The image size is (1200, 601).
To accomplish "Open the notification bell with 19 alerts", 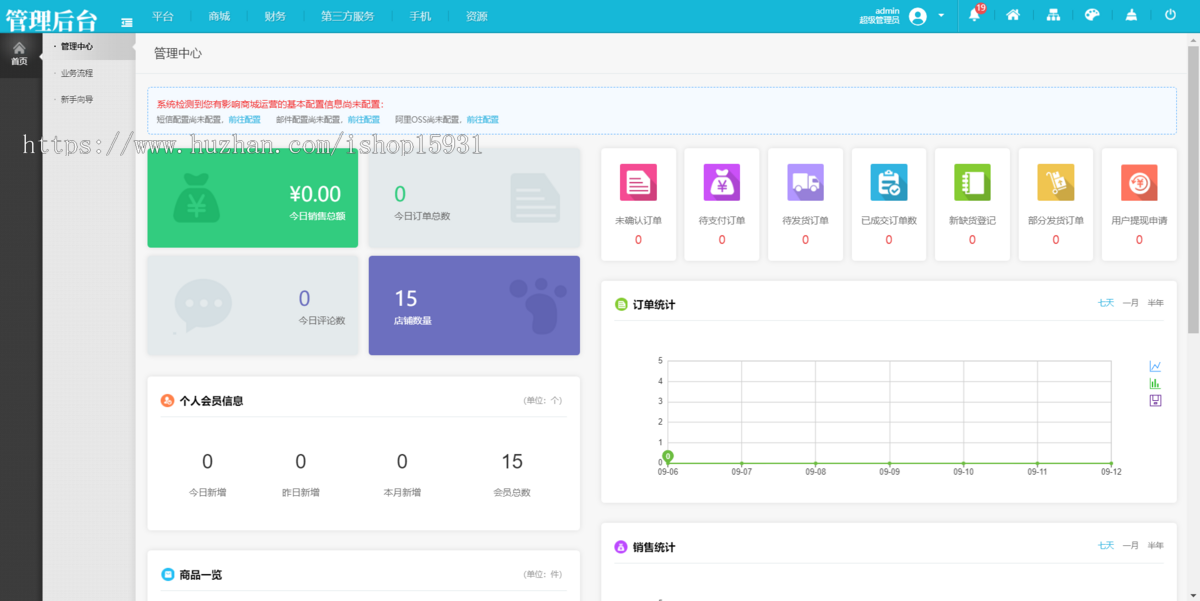I will (x=975, y=15).
